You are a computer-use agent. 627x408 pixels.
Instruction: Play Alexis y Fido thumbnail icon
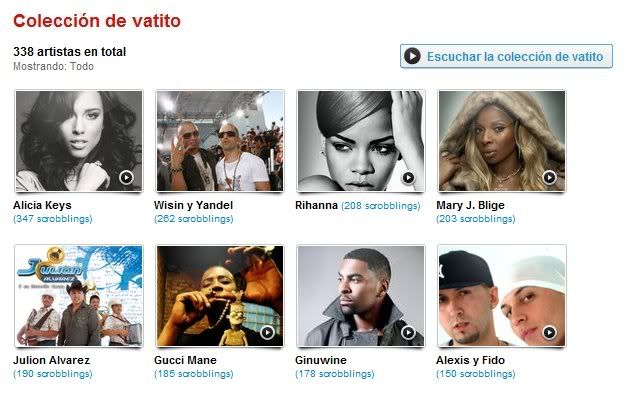point(549,332)
